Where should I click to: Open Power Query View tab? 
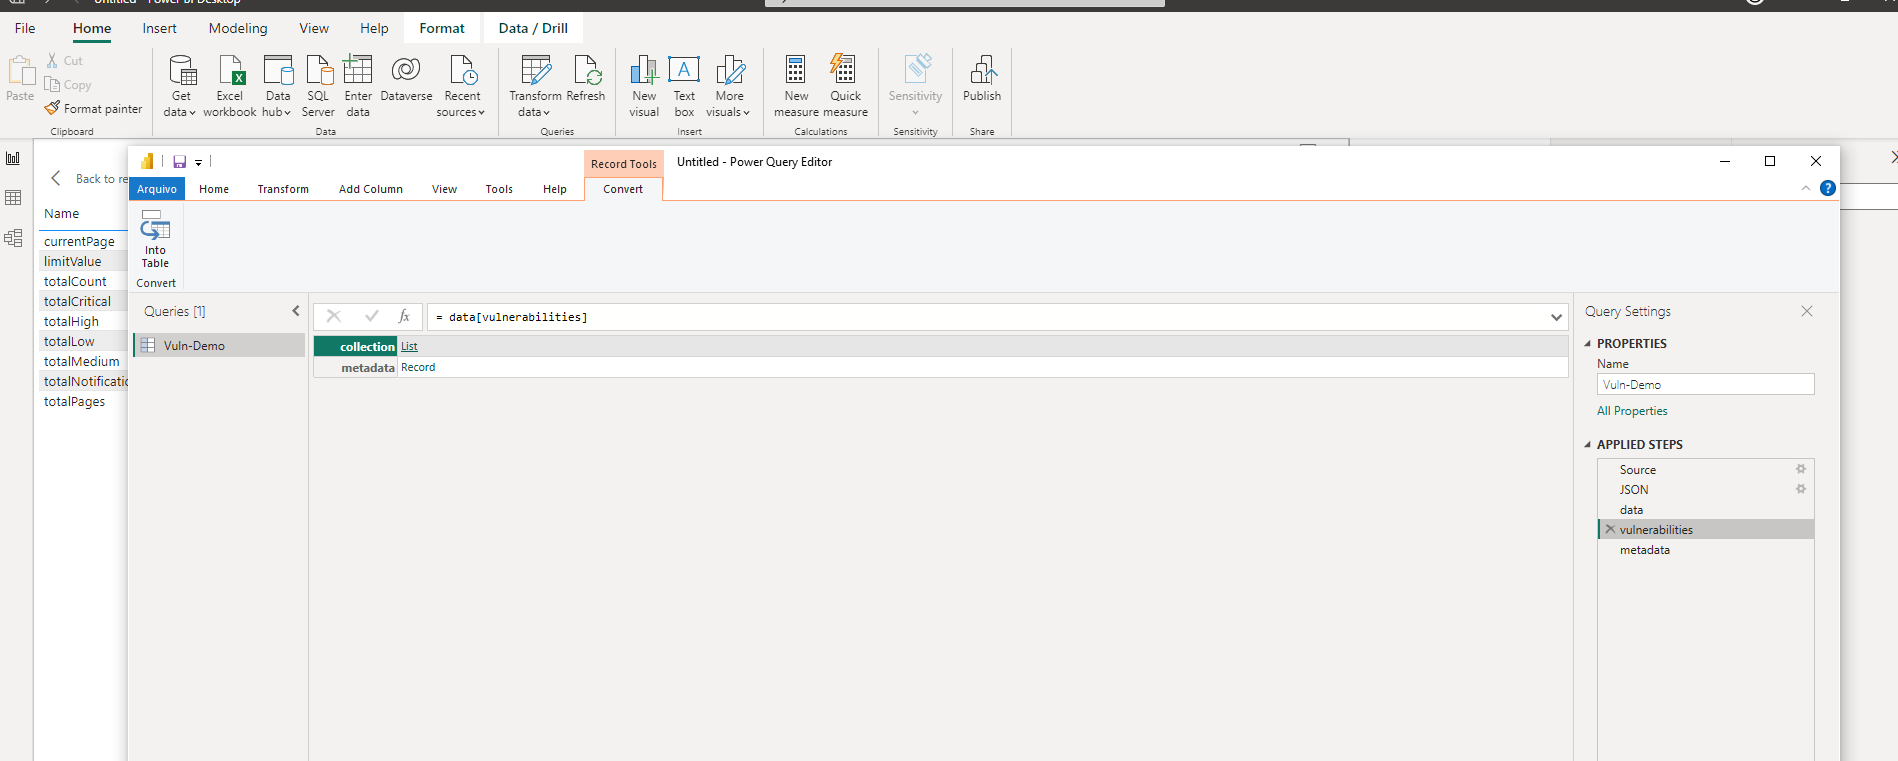click(x=444, y=189)
